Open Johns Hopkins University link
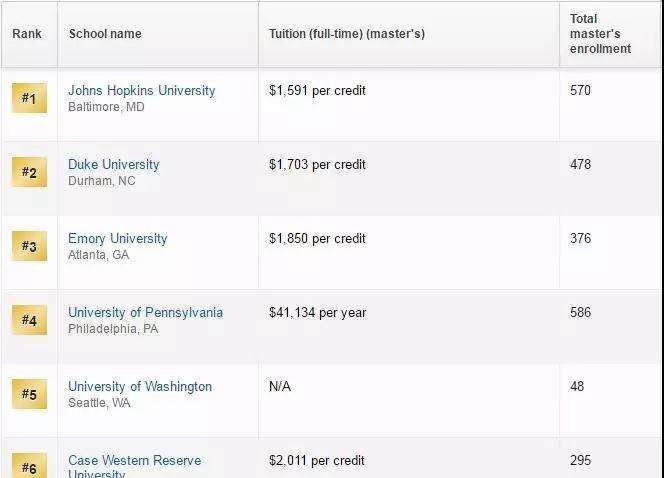The image size is (664, 478). [141, 90]
